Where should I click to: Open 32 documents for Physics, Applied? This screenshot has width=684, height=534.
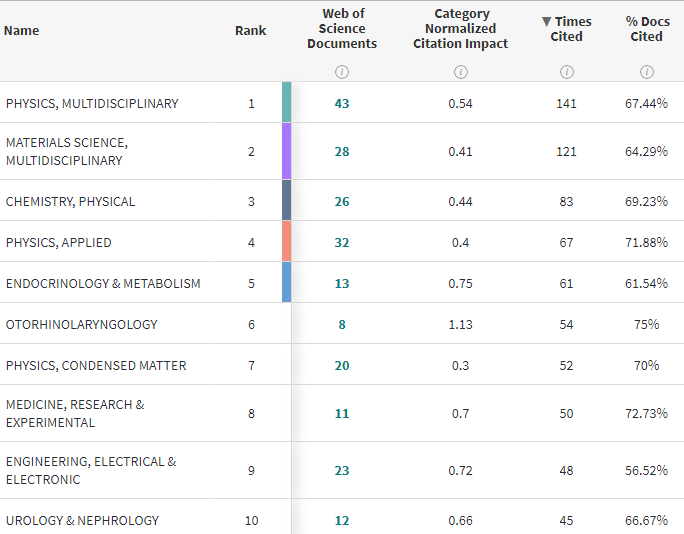342,242
